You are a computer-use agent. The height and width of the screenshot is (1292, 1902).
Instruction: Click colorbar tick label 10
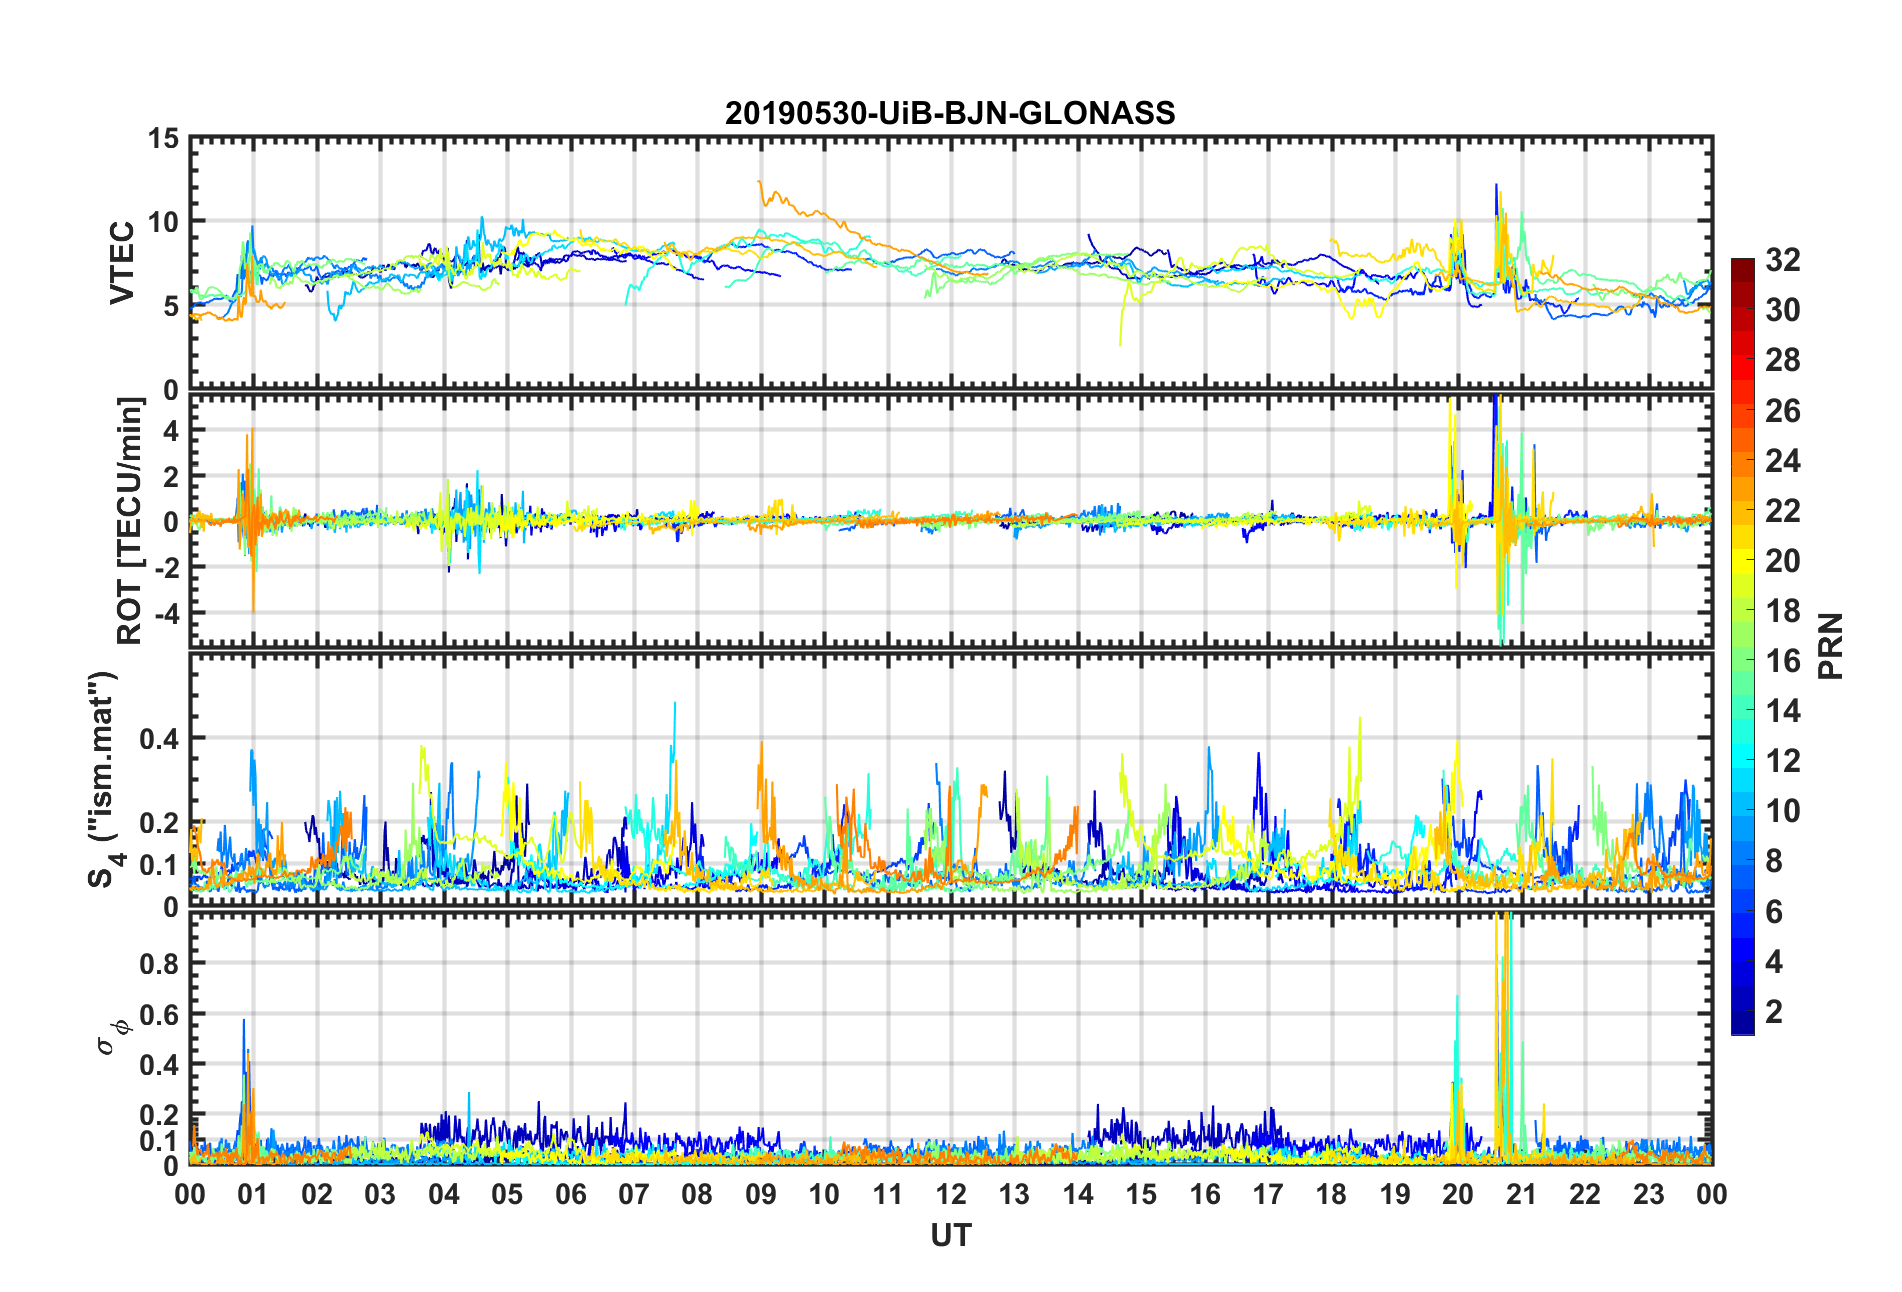(1783, 811)
